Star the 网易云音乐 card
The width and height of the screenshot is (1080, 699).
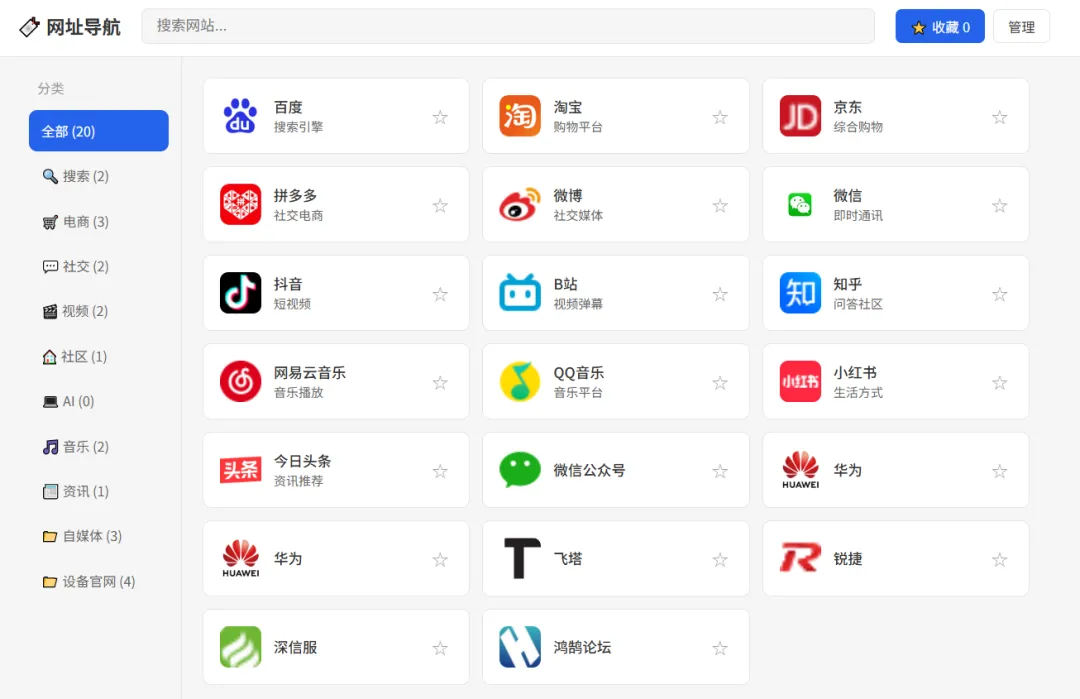pyautogui.click(x=440, y=382)
